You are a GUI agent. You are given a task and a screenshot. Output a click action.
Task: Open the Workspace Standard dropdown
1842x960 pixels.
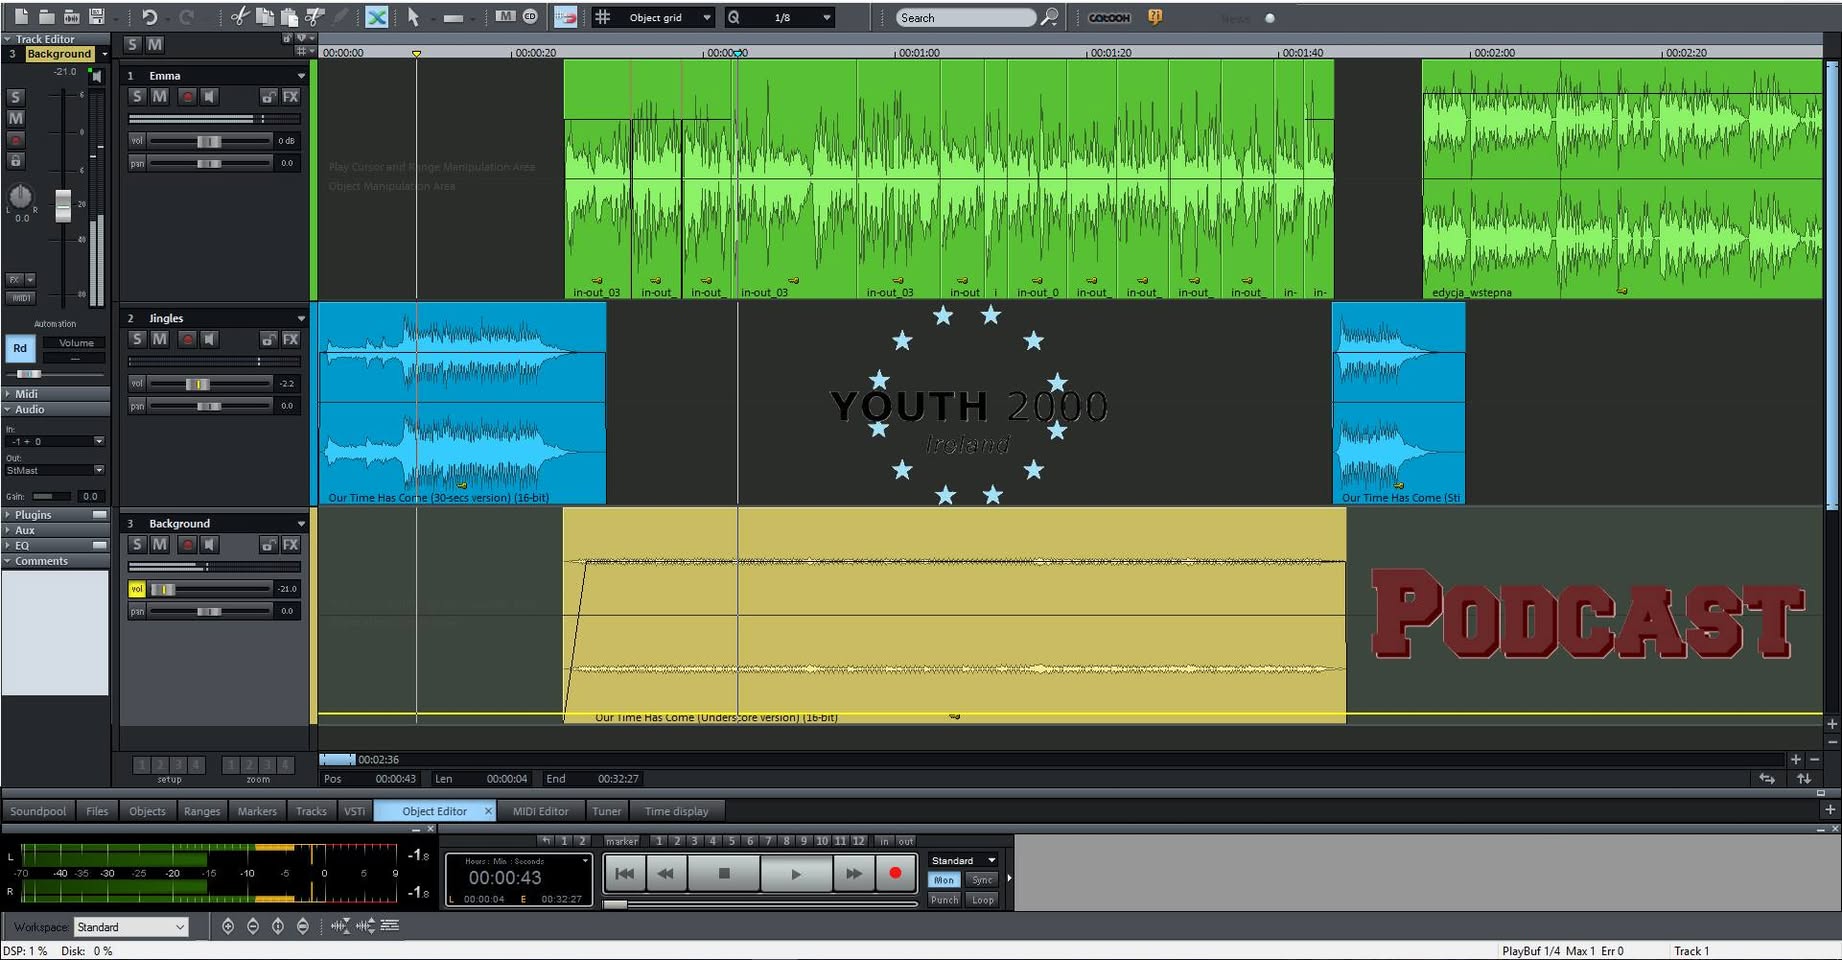131,927
